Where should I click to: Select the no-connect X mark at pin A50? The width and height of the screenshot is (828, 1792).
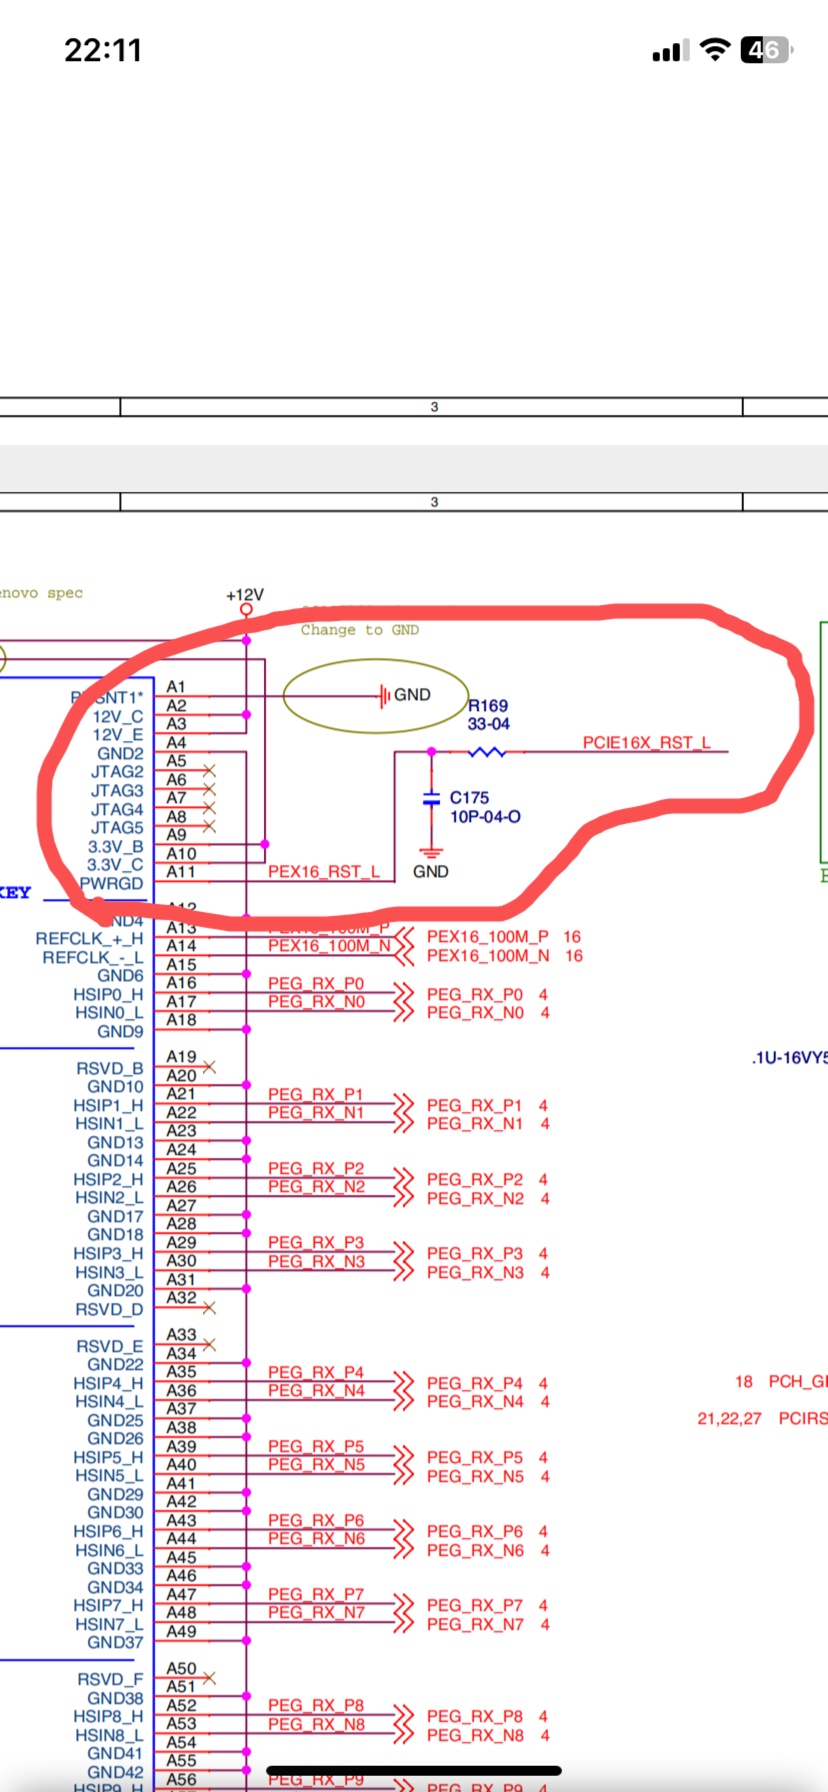tap(209, 1678)
